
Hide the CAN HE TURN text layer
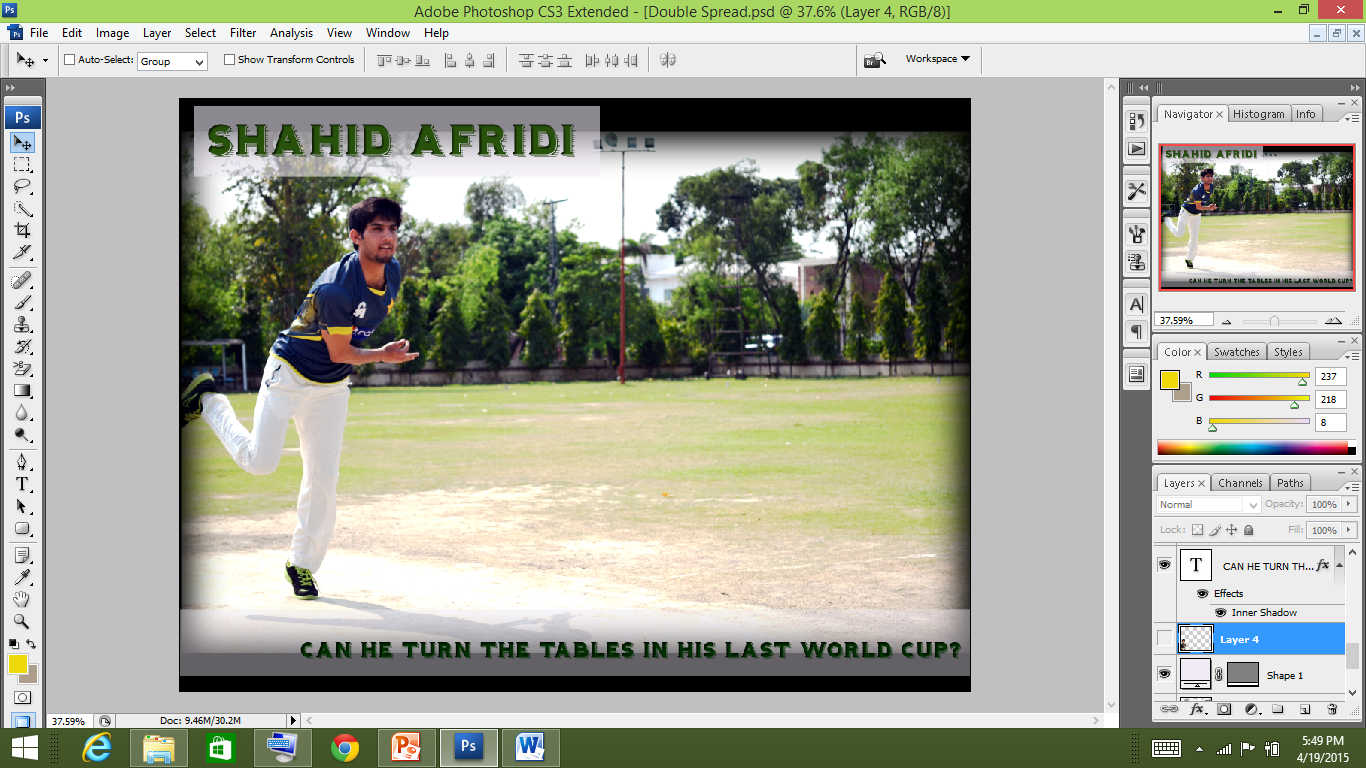[1164, 565]
